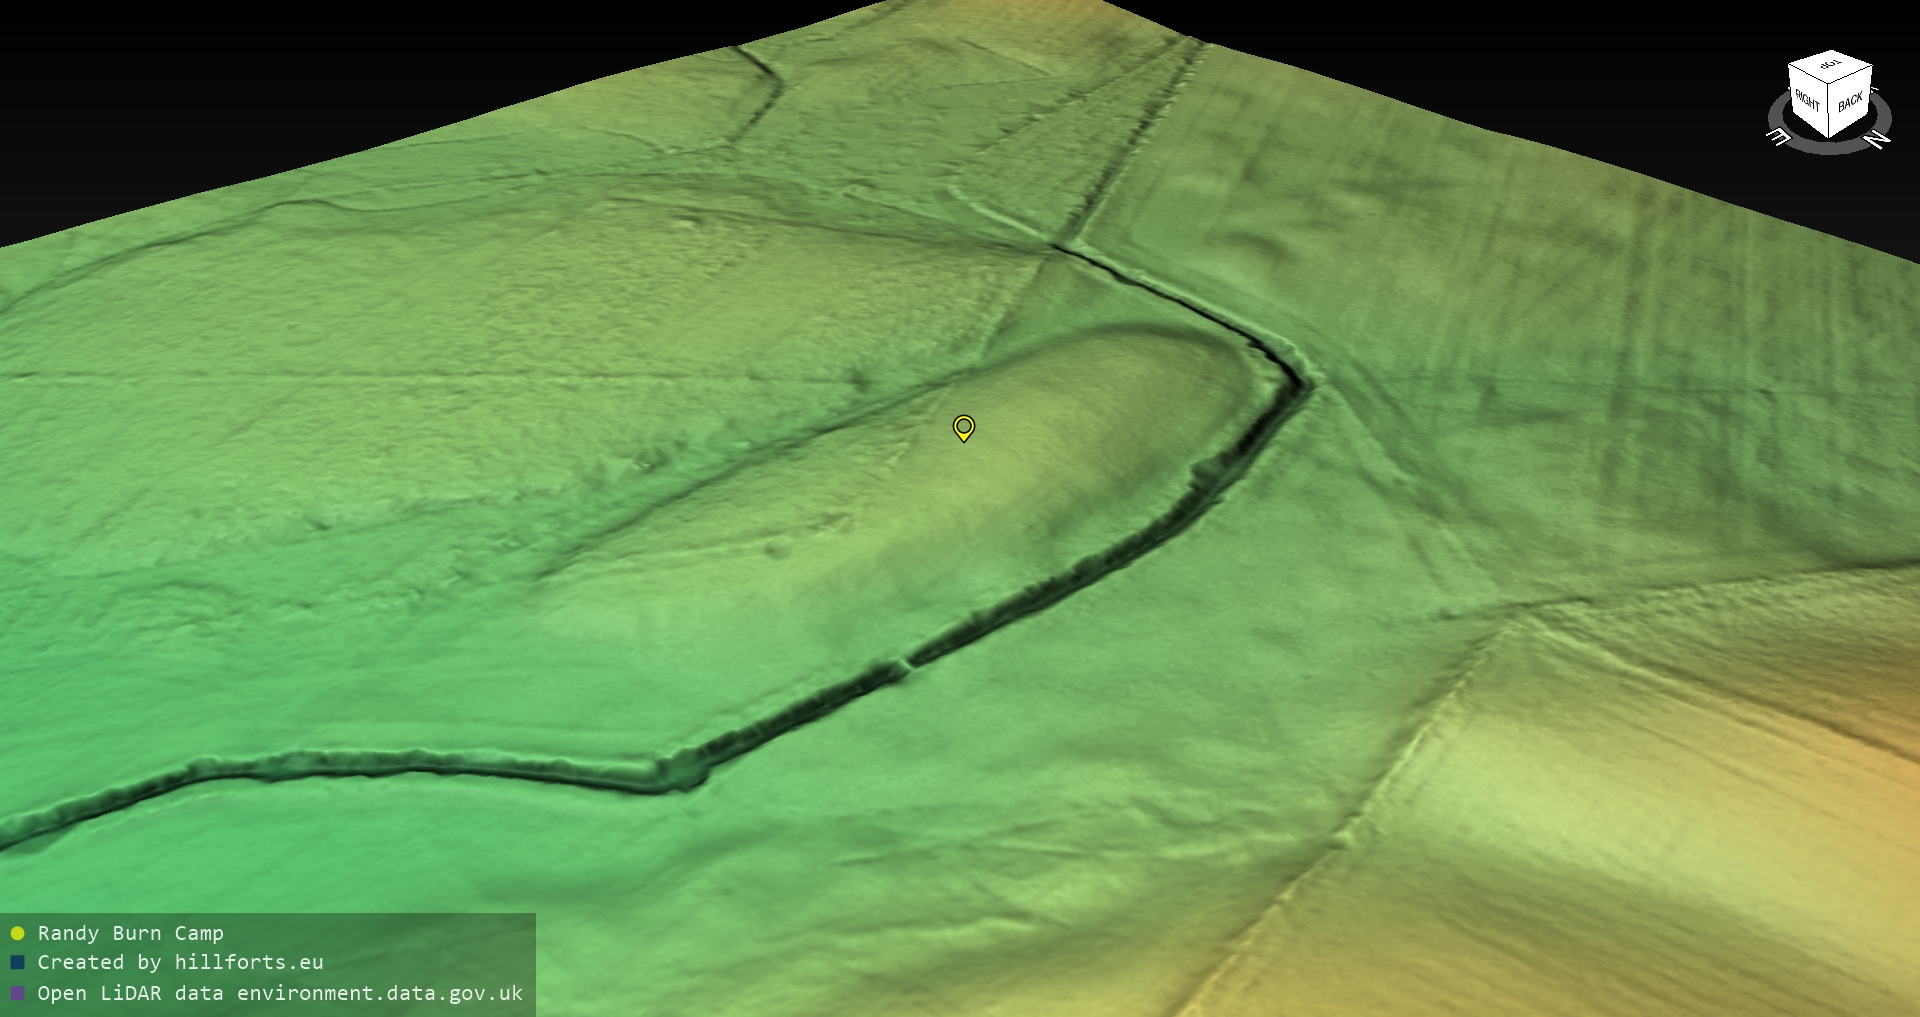This screenshot has height=1017, width=1920.
Task: Click the TOP face of the view cube
Action: tap(1830, 65)
